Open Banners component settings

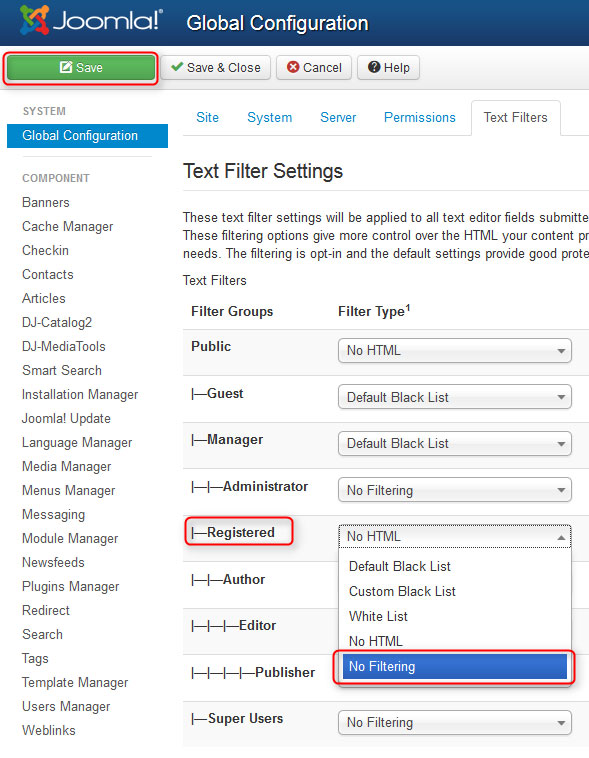coord(46,203)
